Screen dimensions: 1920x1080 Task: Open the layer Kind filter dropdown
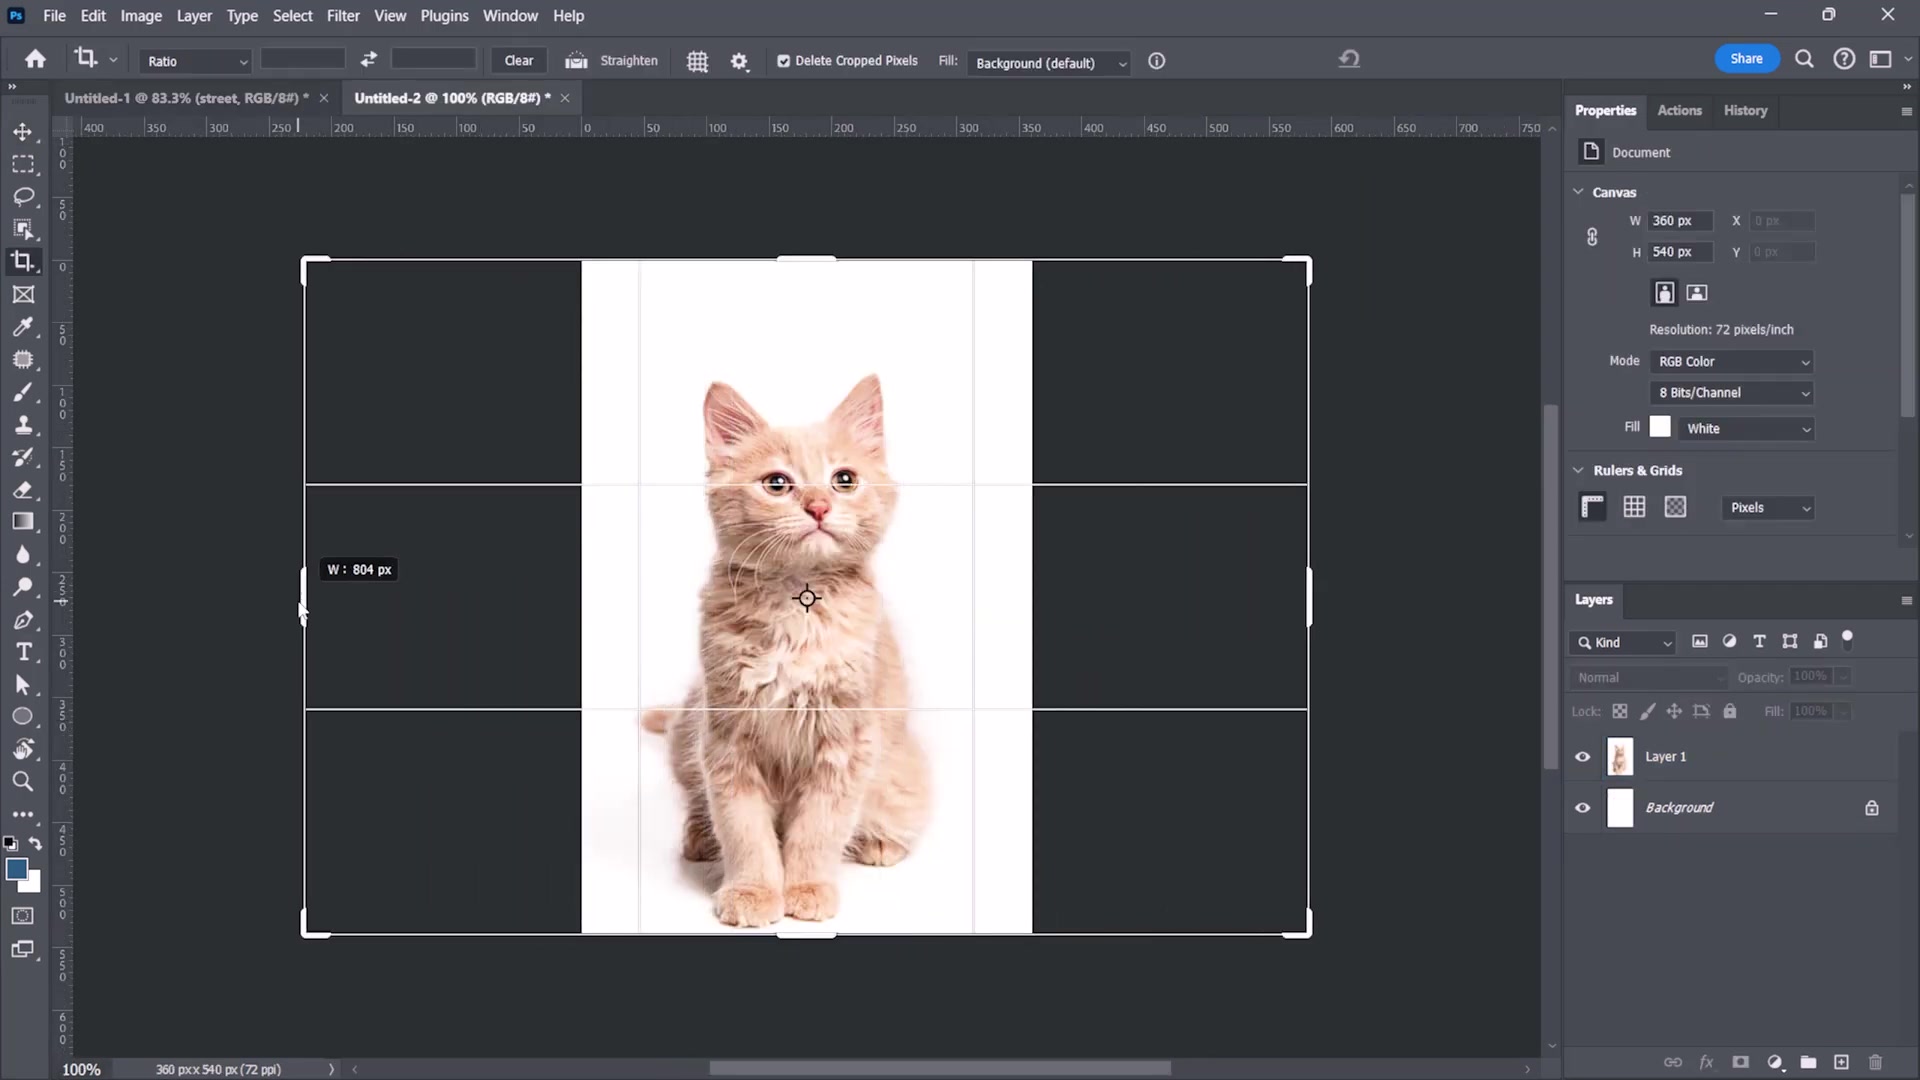click(1623, 642)
